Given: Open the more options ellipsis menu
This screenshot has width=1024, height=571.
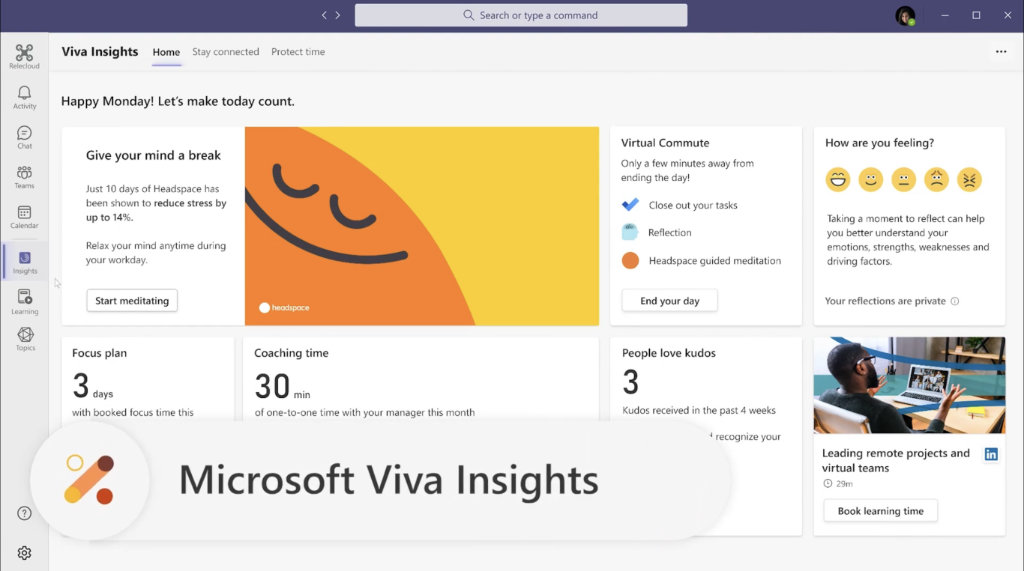Looking at the screenshot, I should point(1001,52).
